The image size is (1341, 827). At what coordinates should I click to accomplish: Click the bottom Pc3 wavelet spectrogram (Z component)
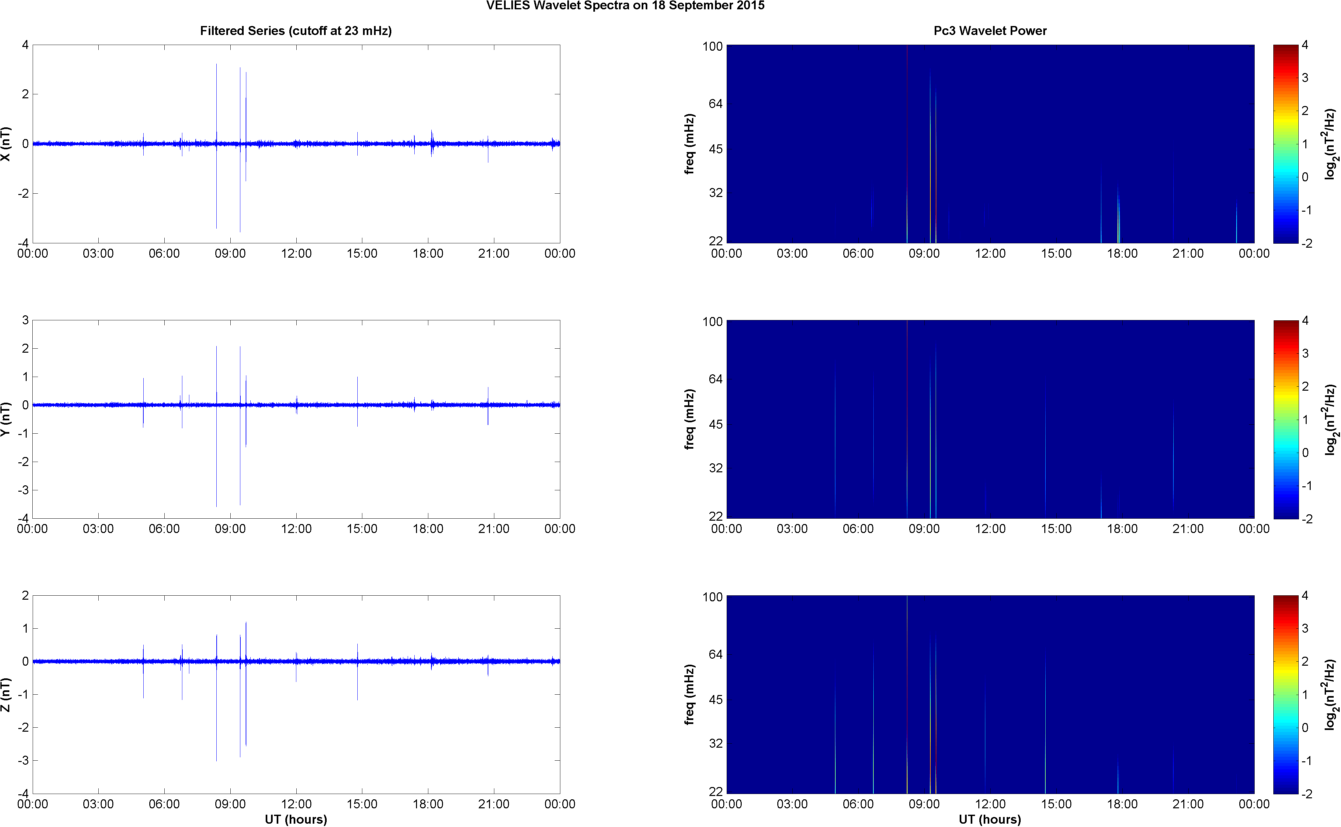tap(990, 694)
